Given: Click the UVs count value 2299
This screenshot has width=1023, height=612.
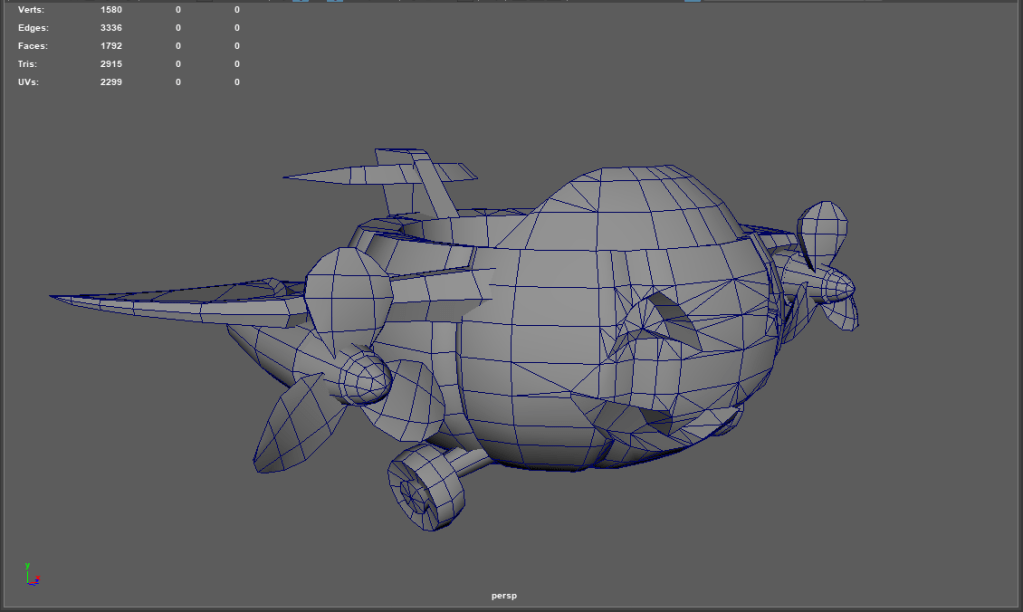Looking at the screenshot, I should pyautogui.click(x=111, y=82).
